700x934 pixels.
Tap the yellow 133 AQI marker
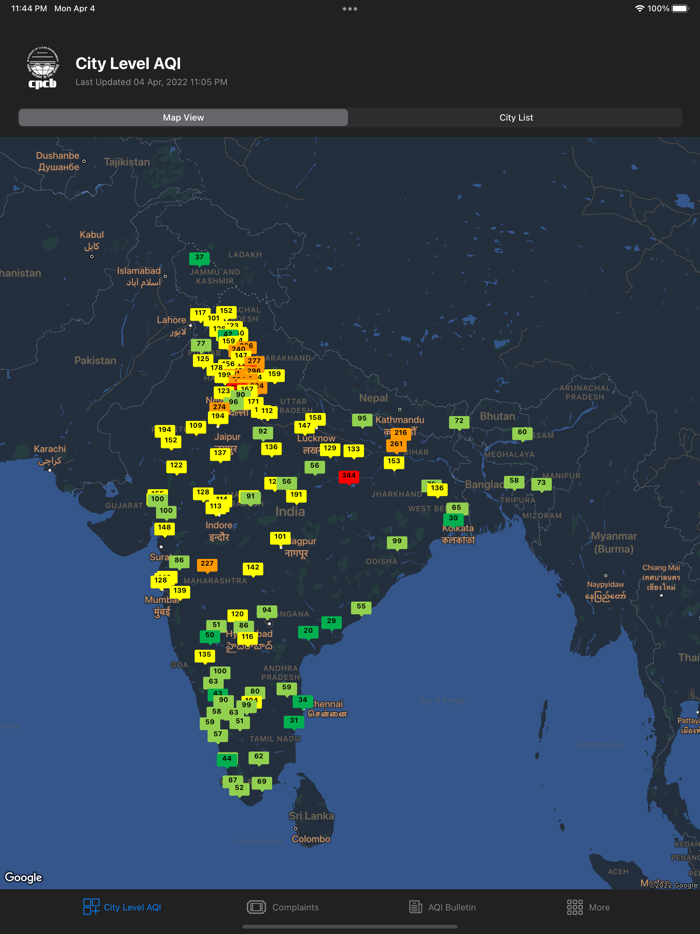point(353,450)
